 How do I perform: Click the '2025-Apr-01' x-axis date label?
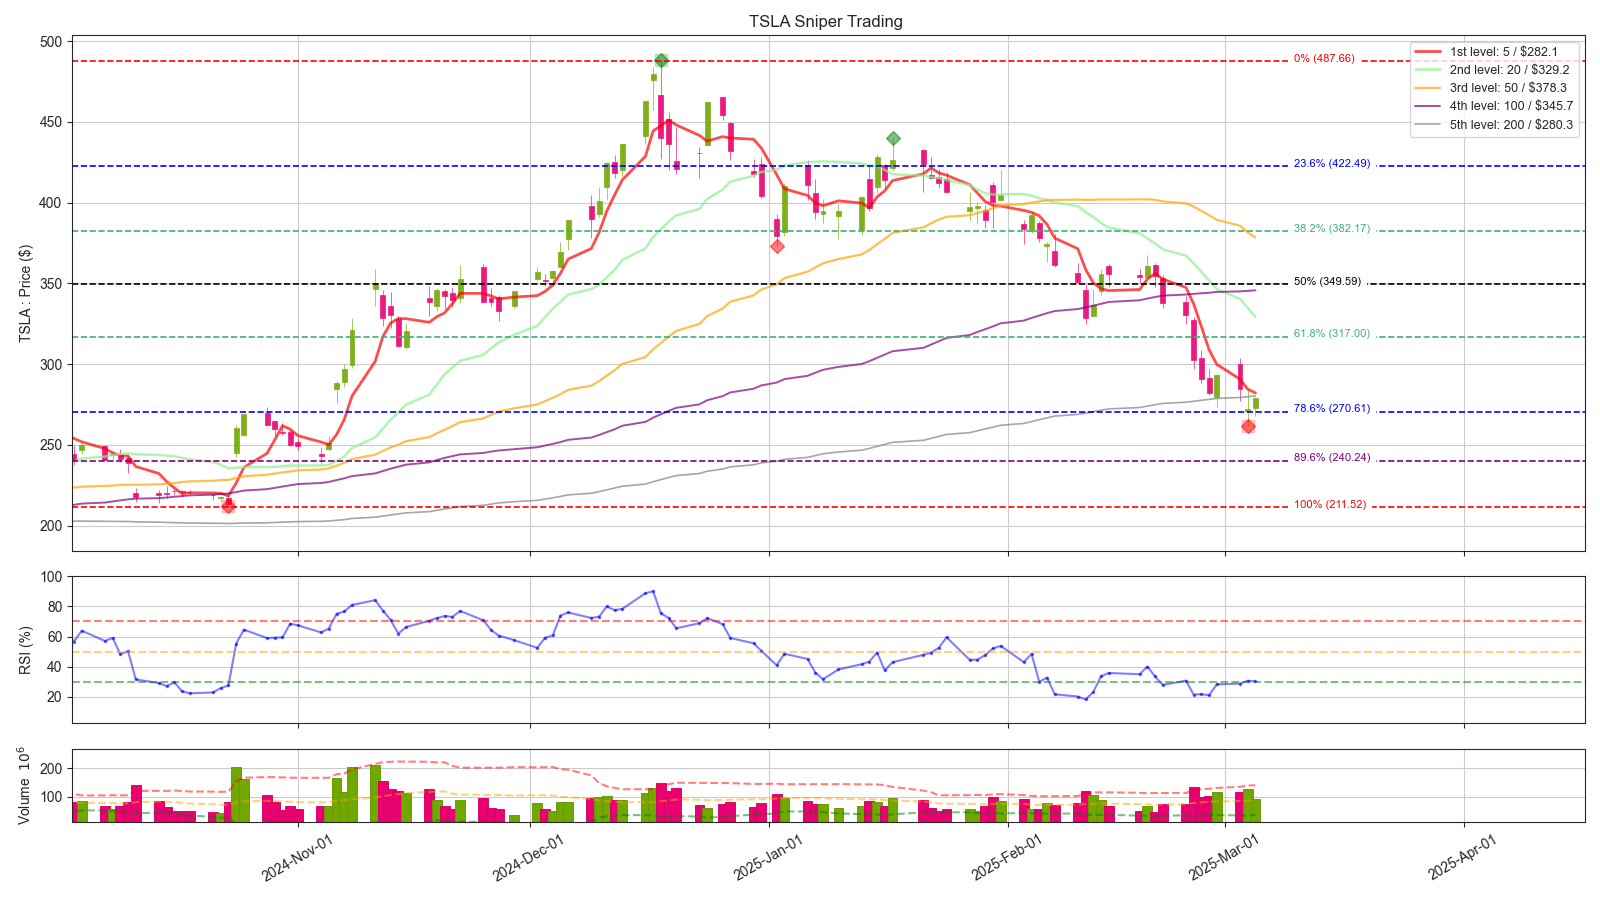coord(1462,858)
